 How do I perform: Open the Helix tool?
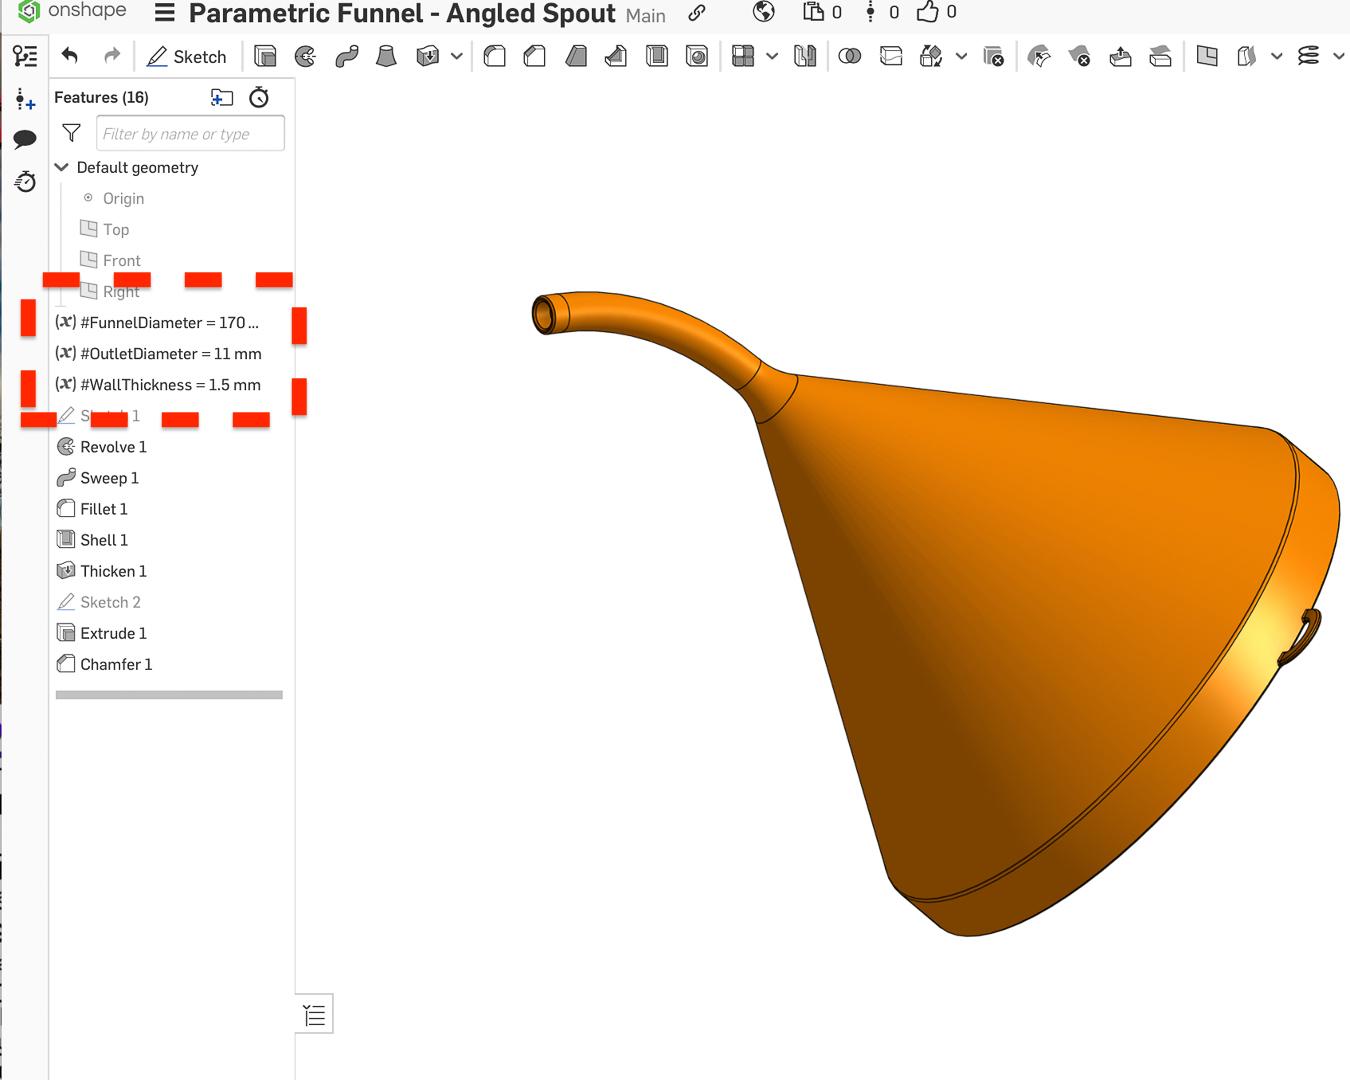[1310, 56]
